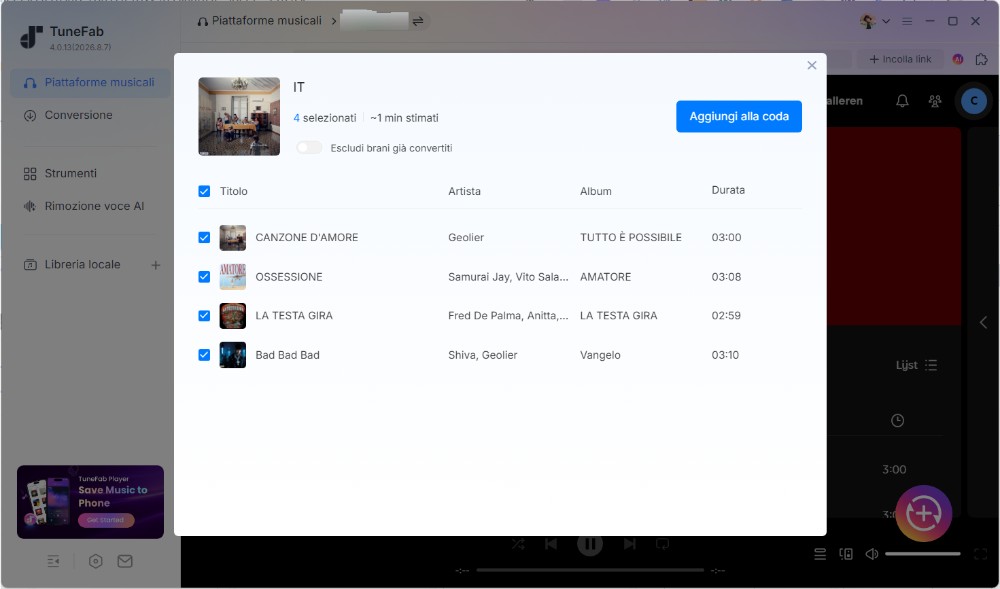Click the pause button

click(590, 544)
